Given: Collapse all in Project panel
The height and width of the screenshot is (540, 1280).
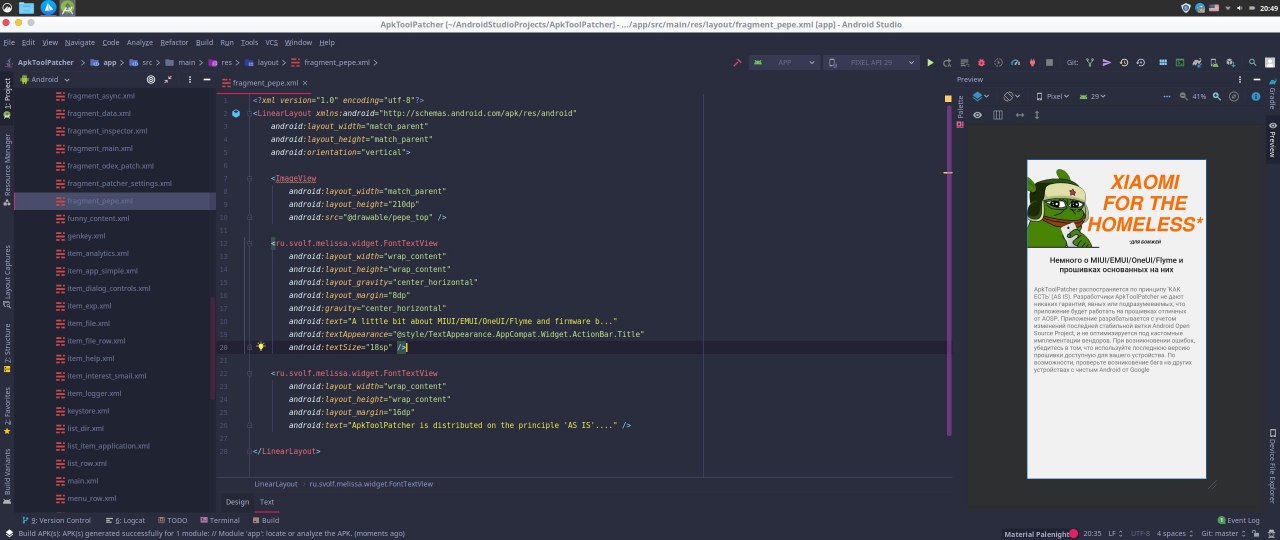Looking at the screenshot, I should point(167,79).
